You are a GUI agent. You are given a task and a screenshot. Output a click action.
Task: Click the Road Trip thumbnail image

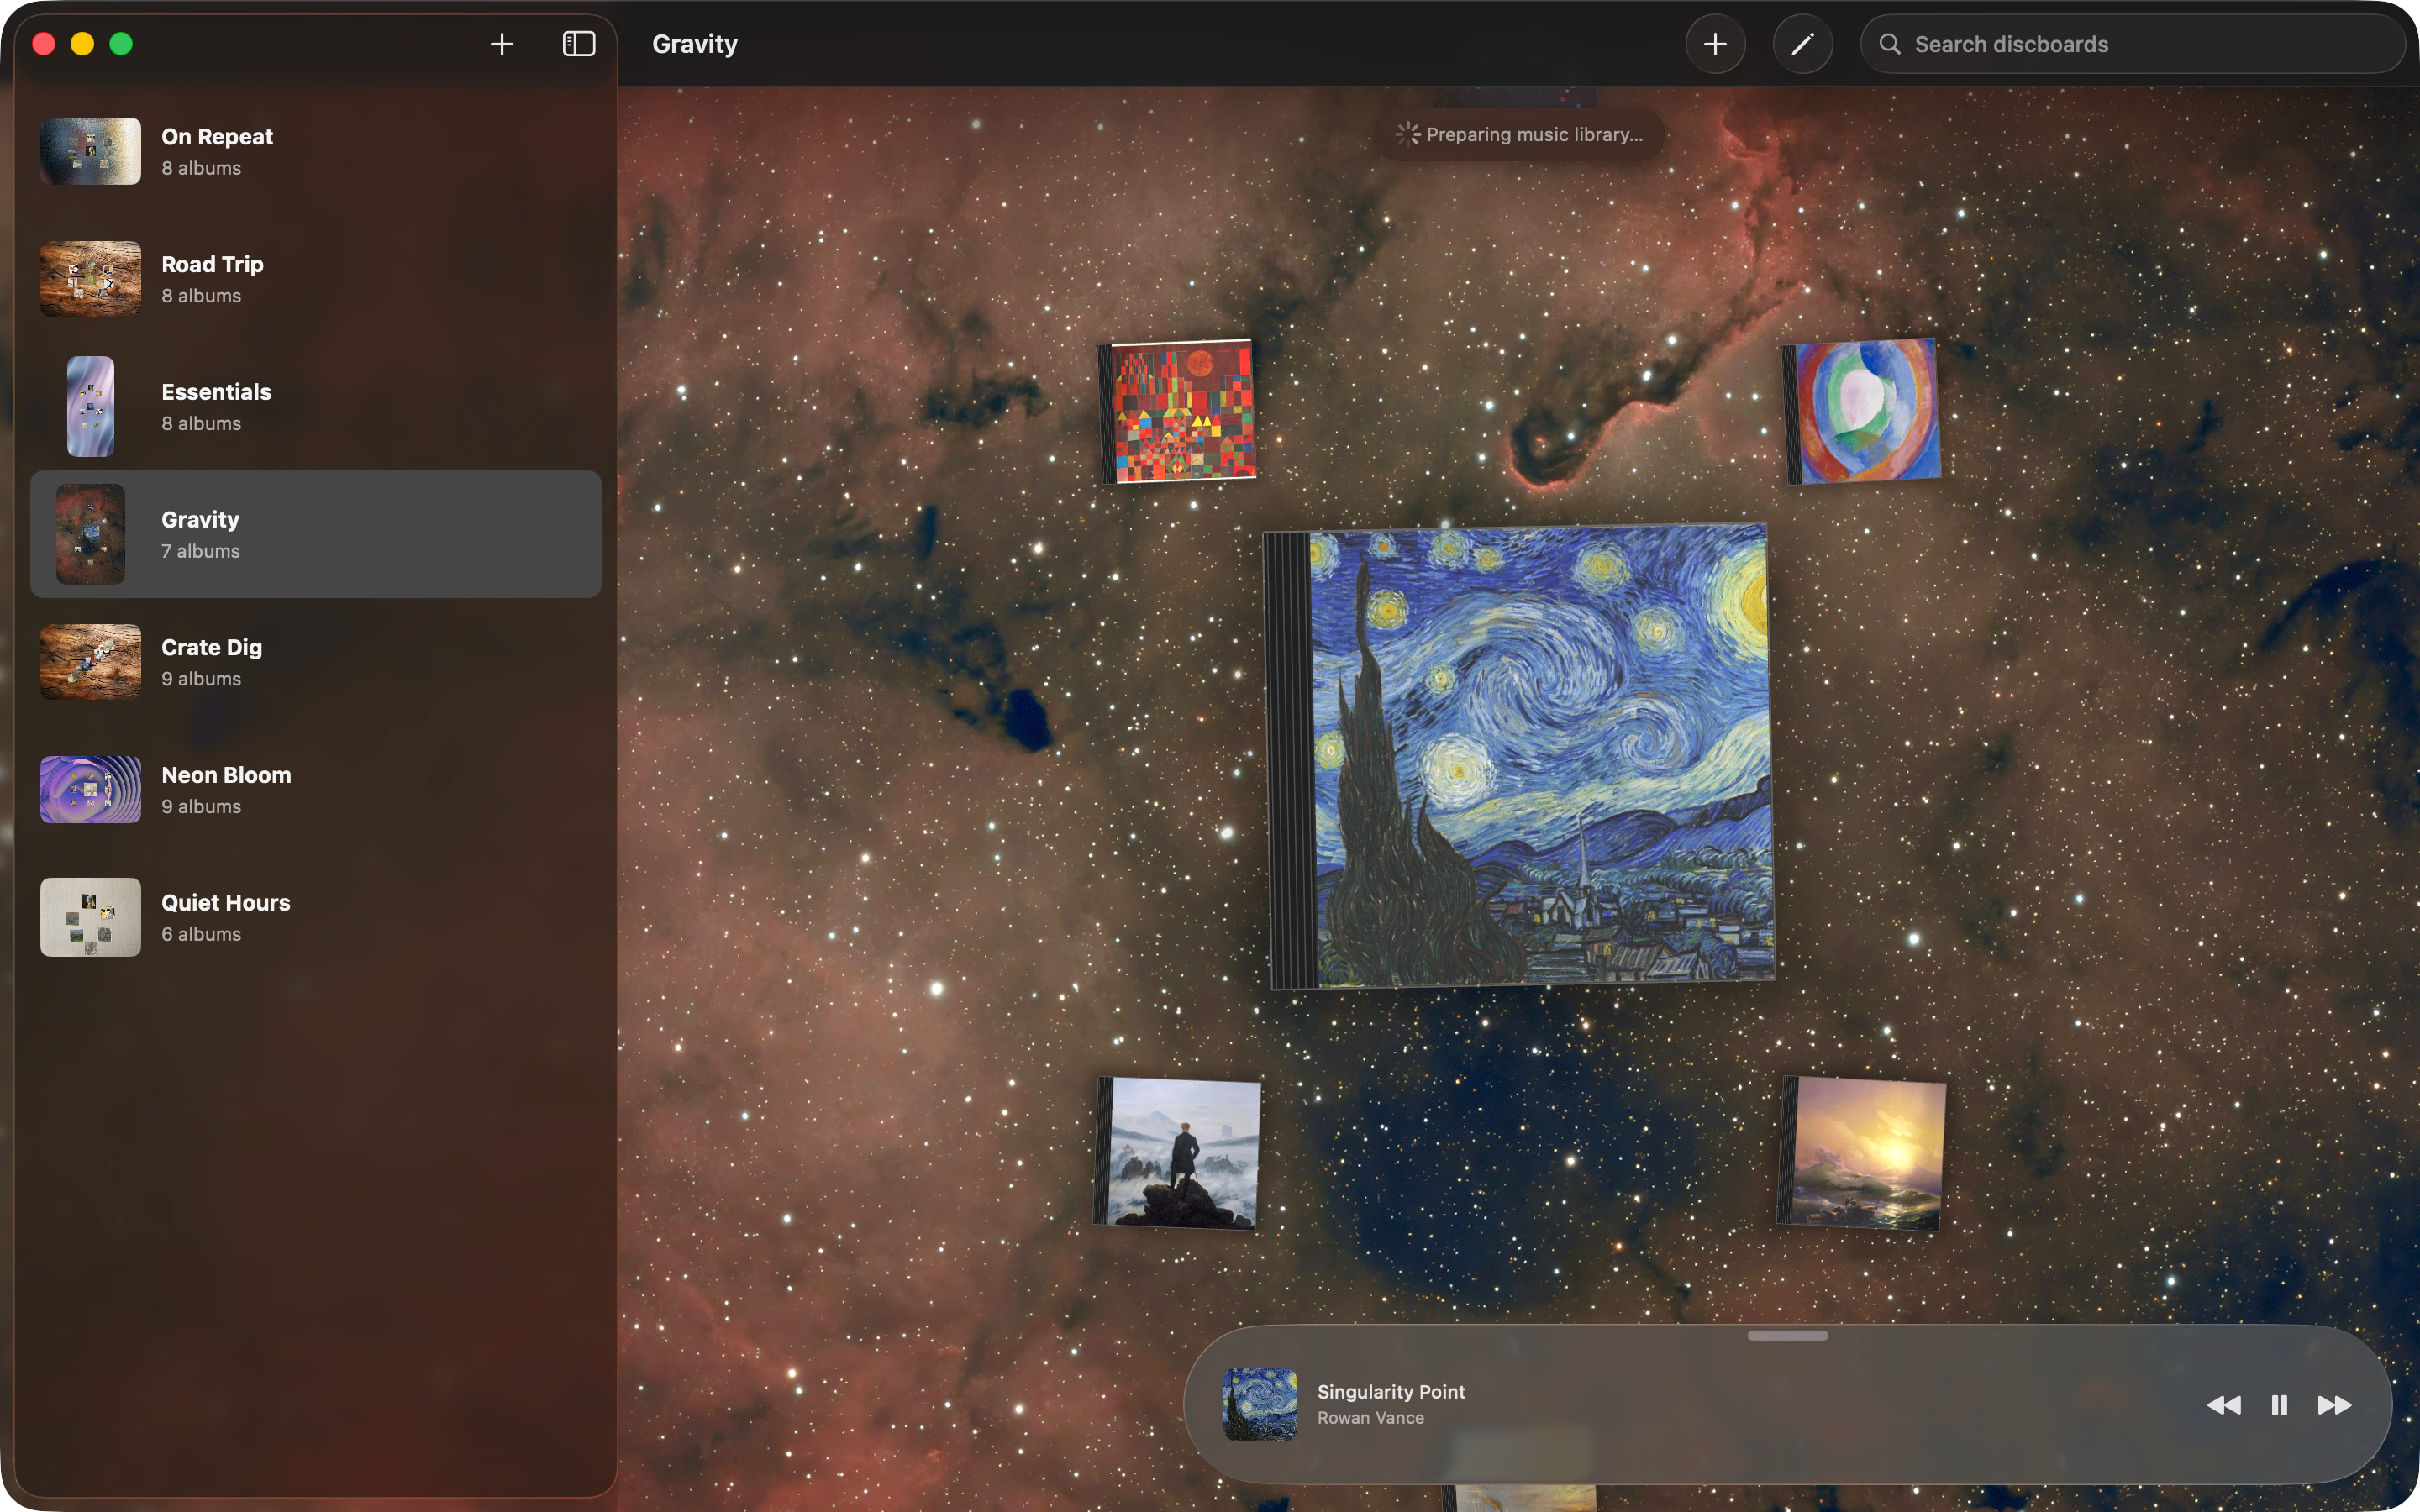pos(90,279)
